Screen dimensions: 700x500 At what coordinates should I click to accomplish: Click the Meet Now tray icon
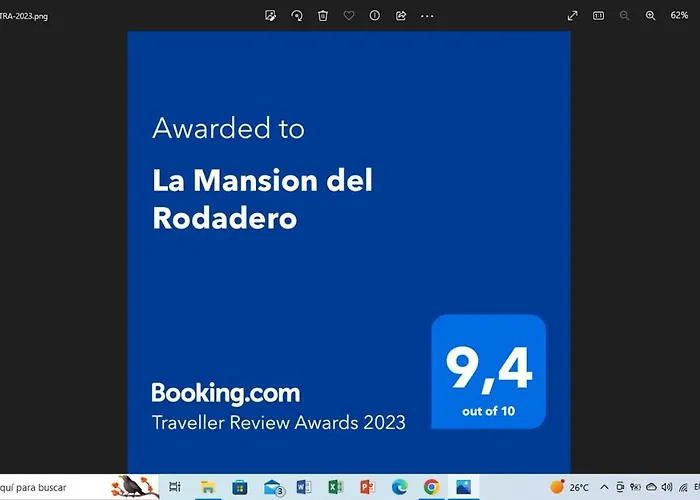point(620,487)
